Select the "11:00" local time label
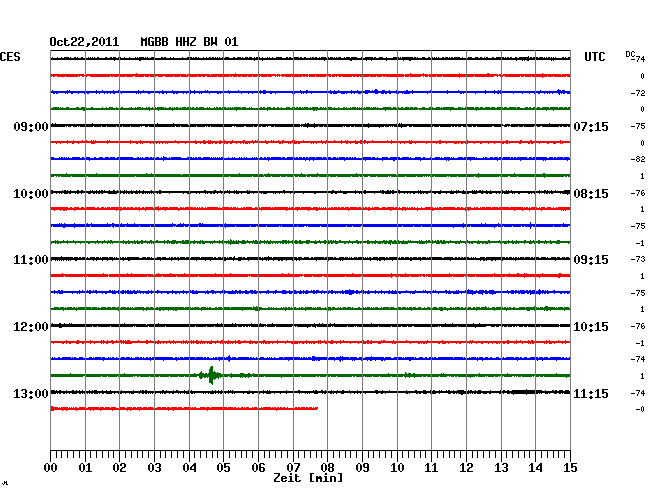Screen dimensions: 650x494 (31, 260)
